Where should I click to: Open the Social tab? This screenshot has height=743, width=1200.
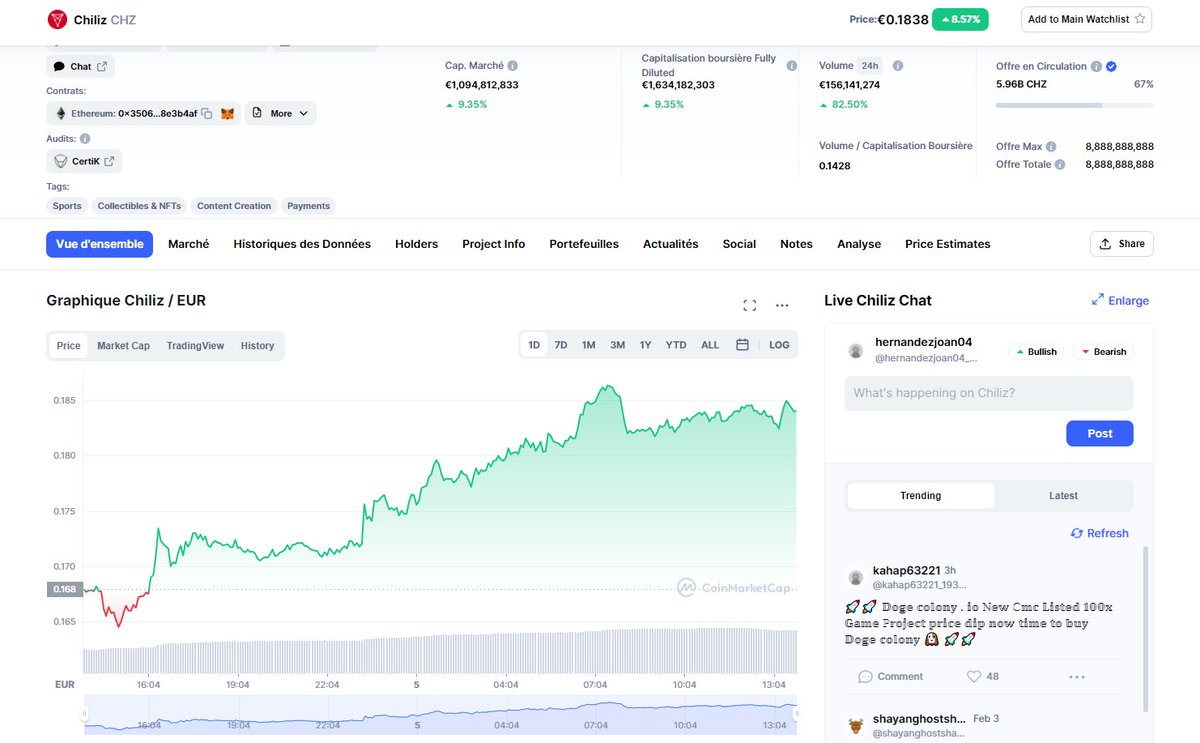pyautogui.click(x=739, y=244)
